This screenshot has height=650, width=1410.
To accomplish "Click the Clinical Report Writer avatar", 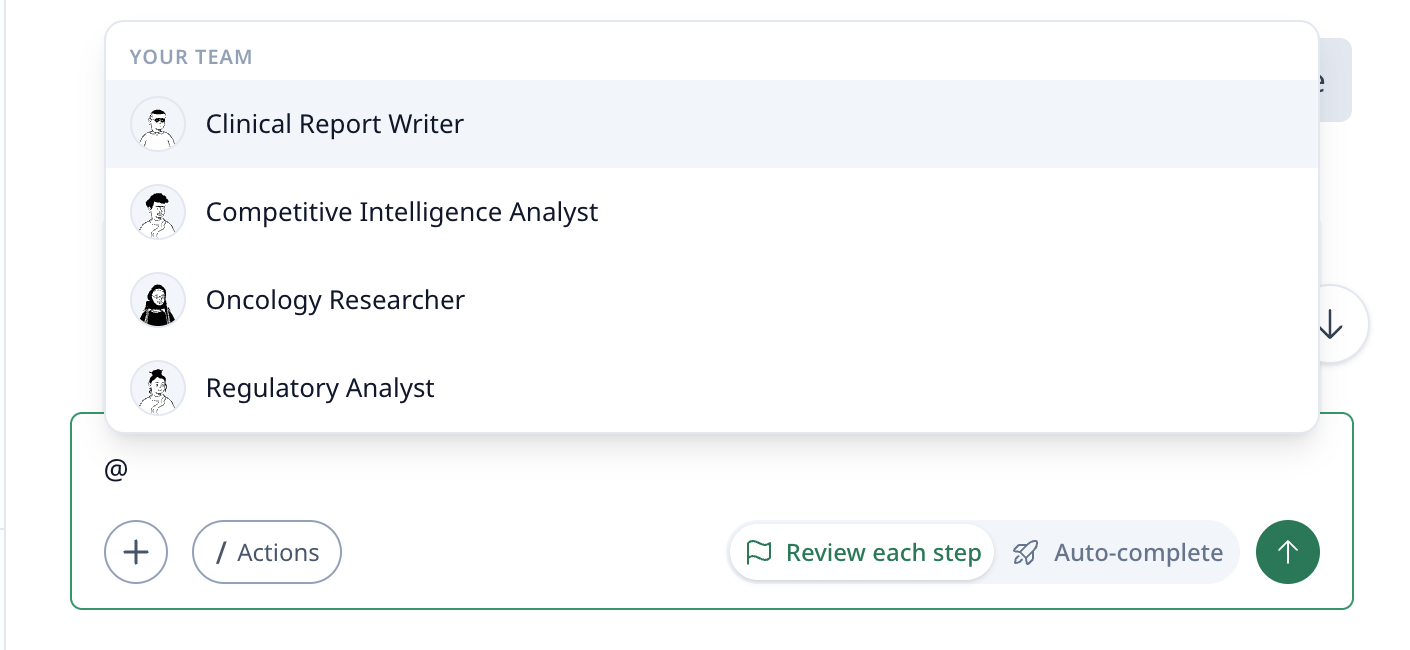I will pos(158,124).
